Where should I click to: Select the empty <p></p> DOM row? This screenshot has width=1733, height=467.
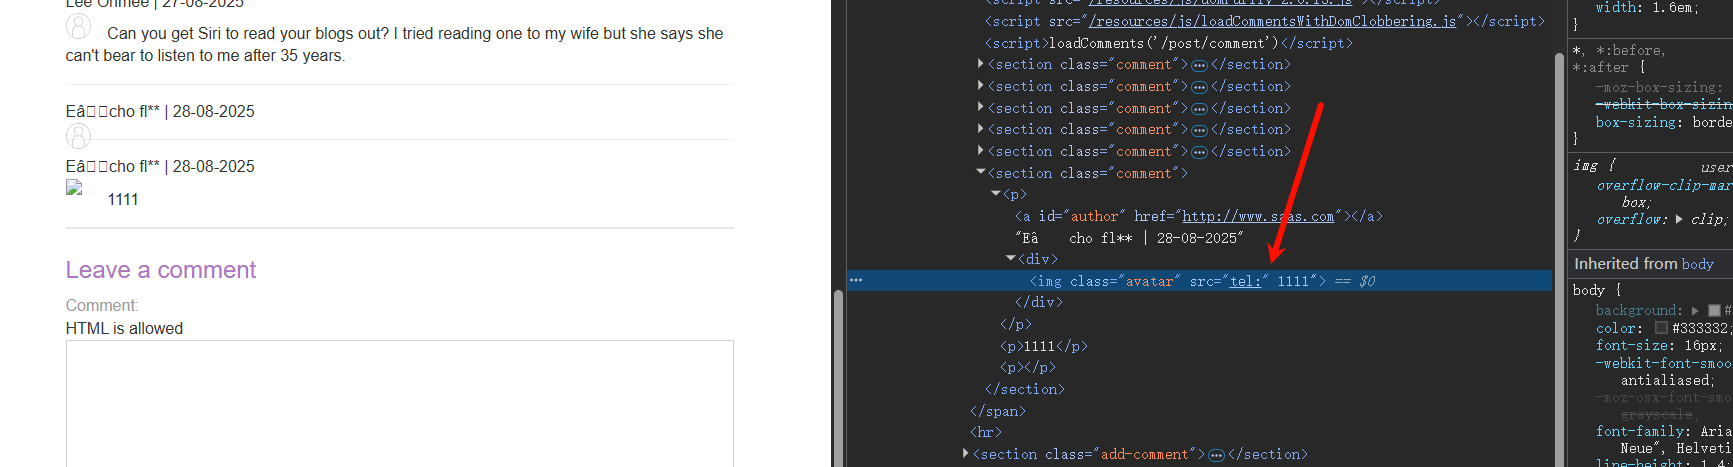(x=1027, y=368)
